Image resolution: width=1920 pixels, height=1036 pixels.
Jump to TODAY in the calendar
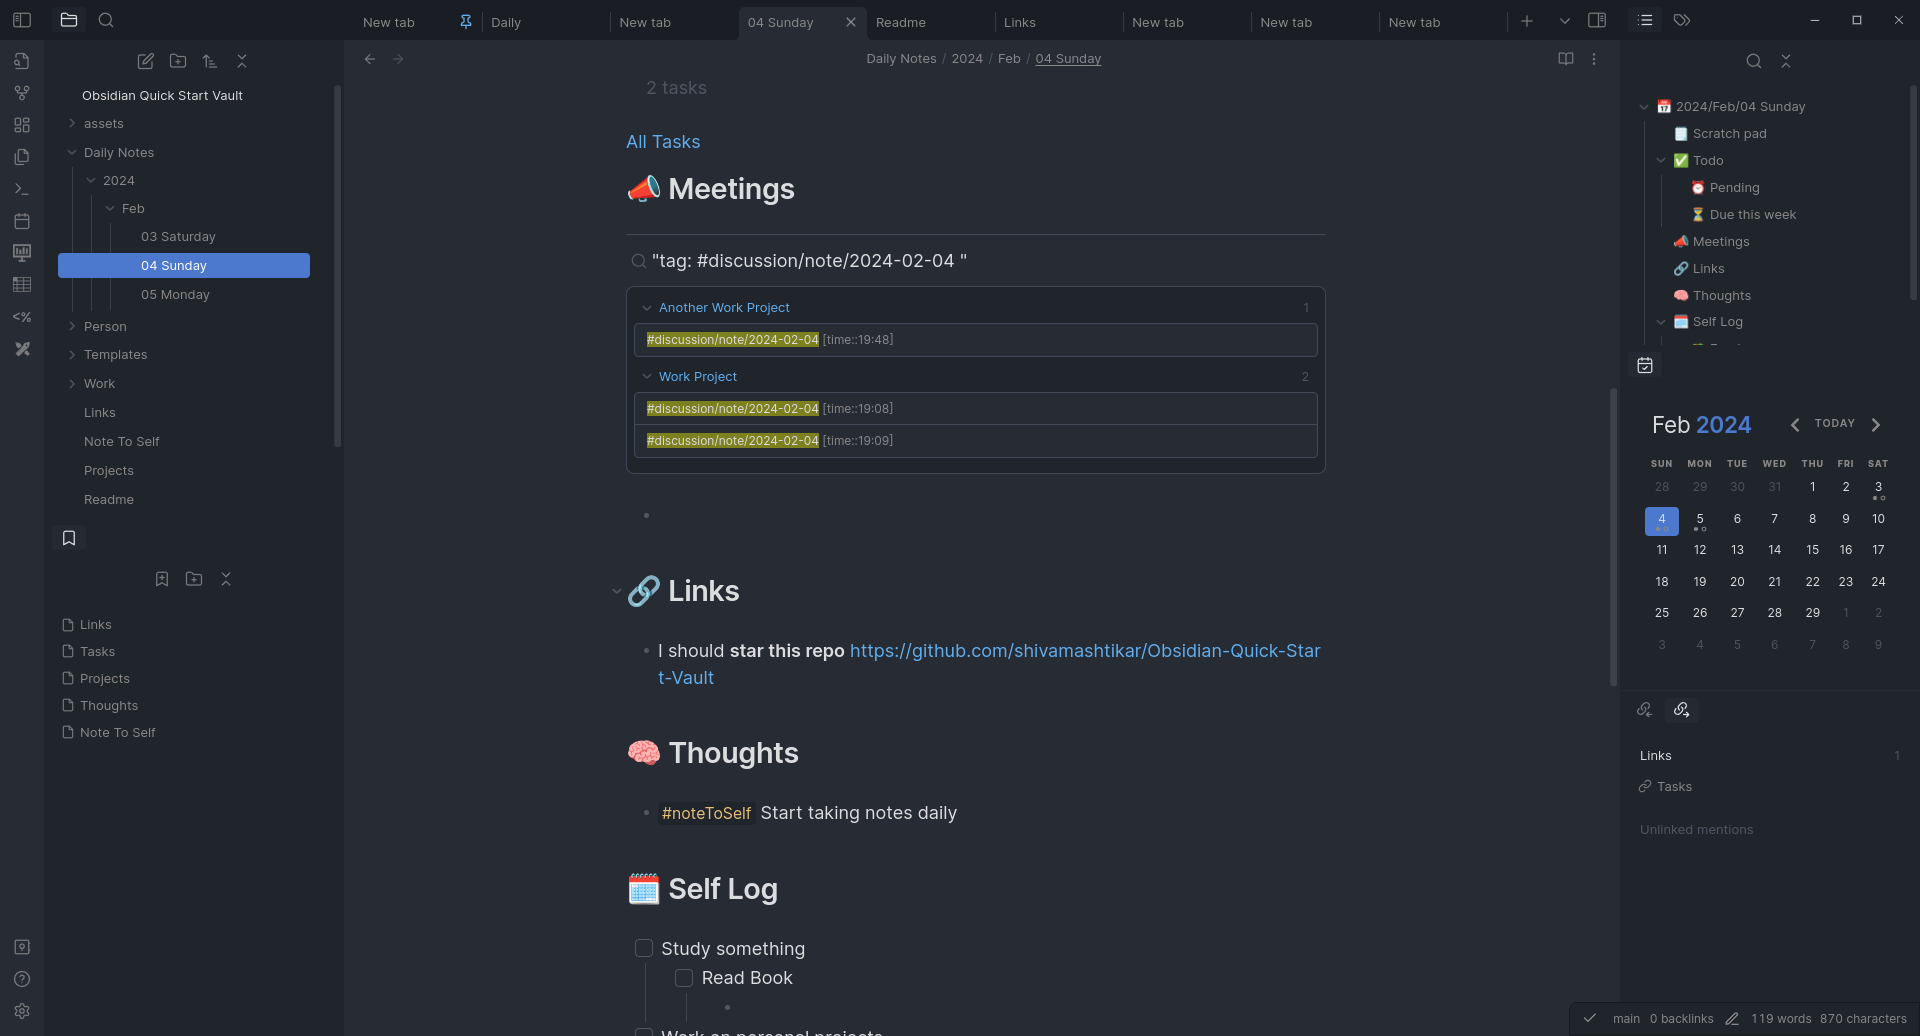click(1835, 424)
